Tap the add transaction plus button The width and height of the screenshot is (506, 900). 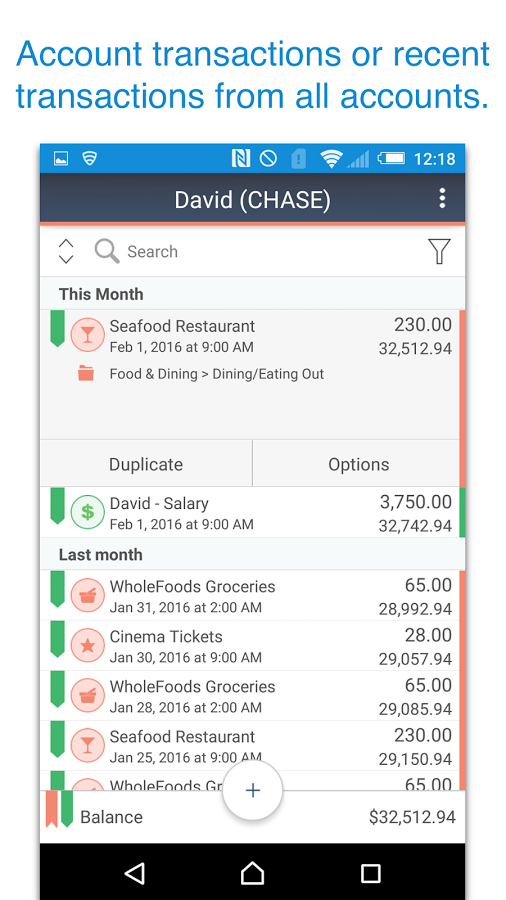(252, 790)
